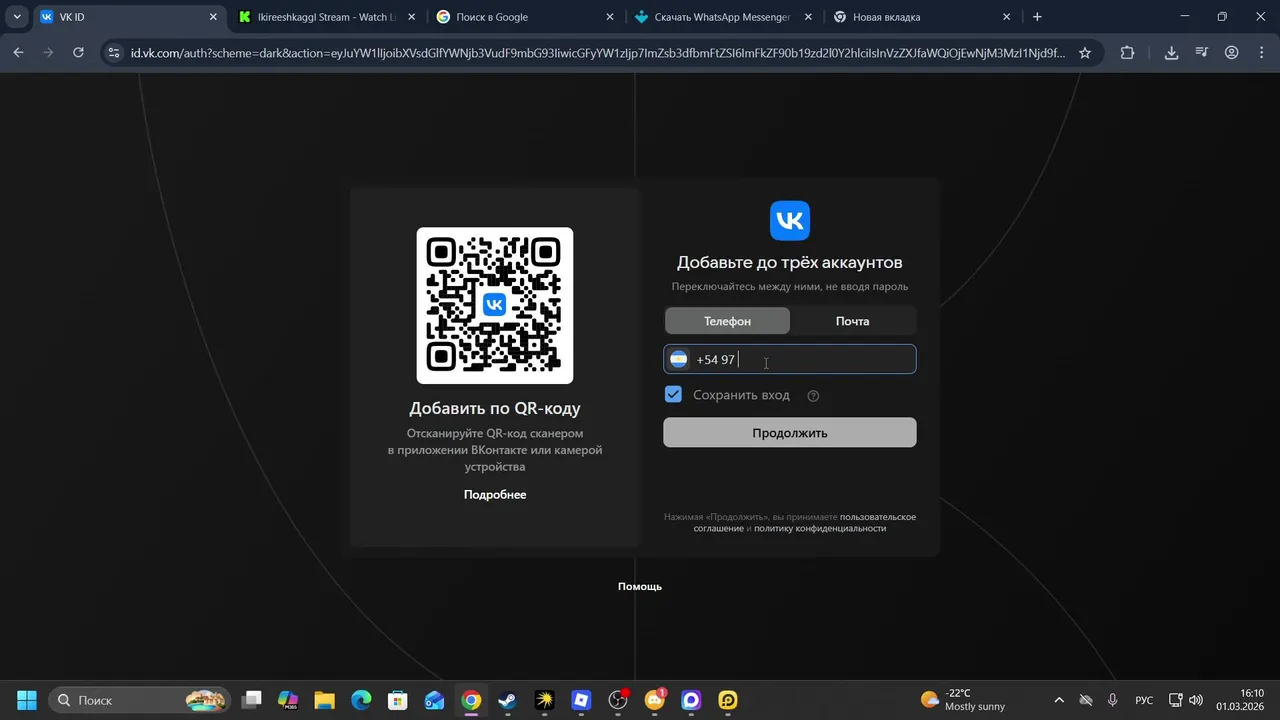Screen dimensions: 1280x720
Task: Open the Подробнее link under the QR code
Action: tap(495, 495)
